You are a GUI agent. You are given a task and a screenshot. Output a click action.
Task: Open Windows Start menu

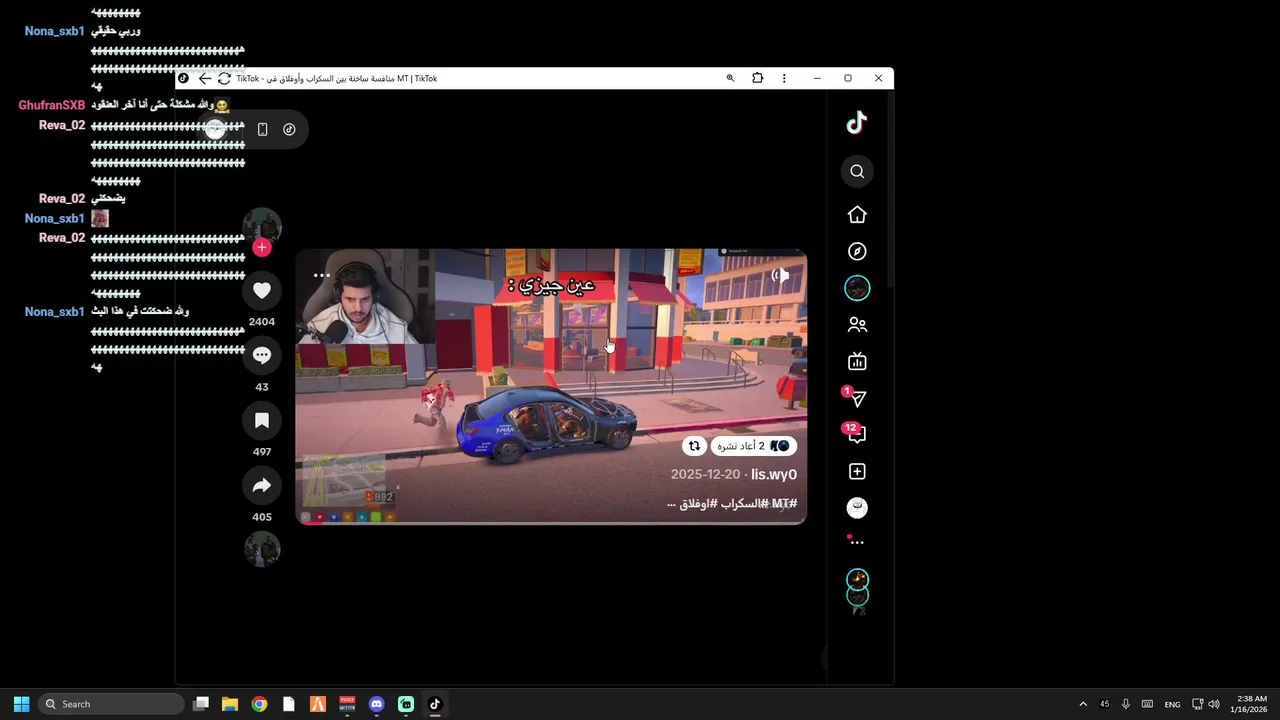coord(21,704)
